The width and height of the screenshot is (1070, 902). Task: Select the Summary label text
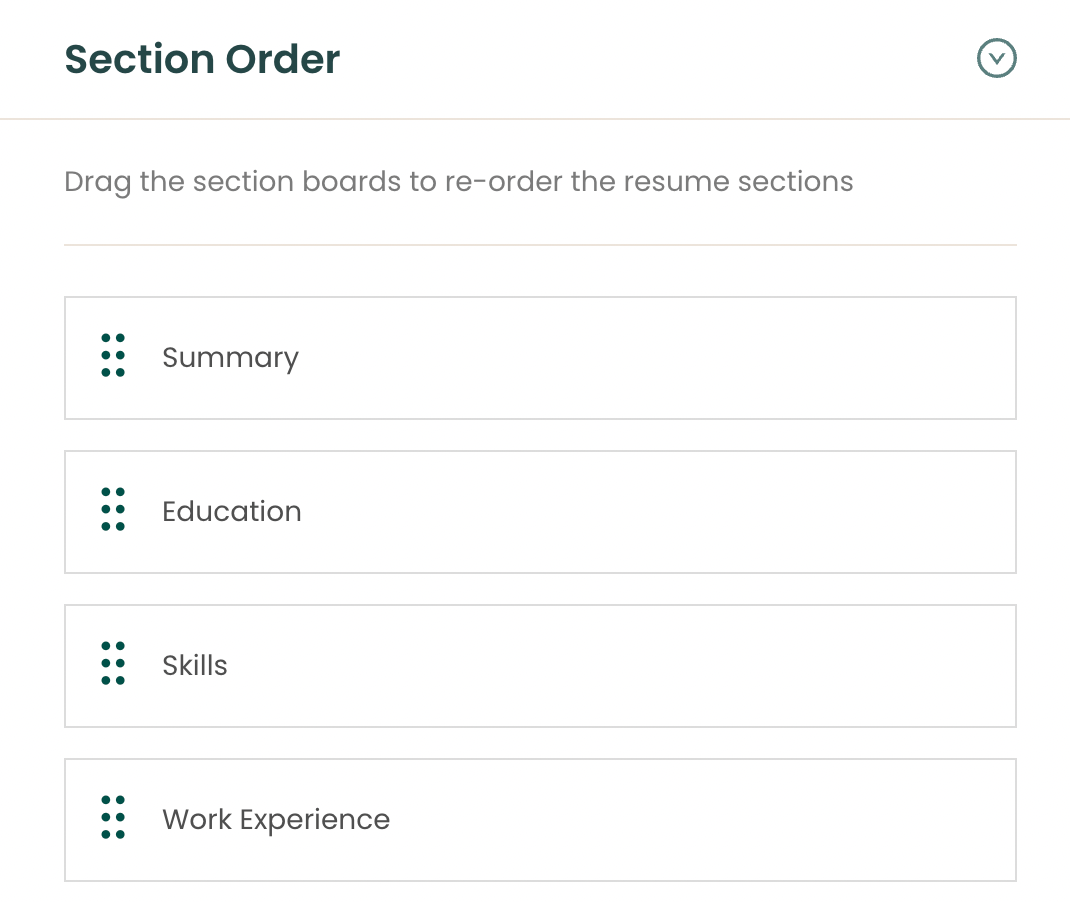coord(230,357)
